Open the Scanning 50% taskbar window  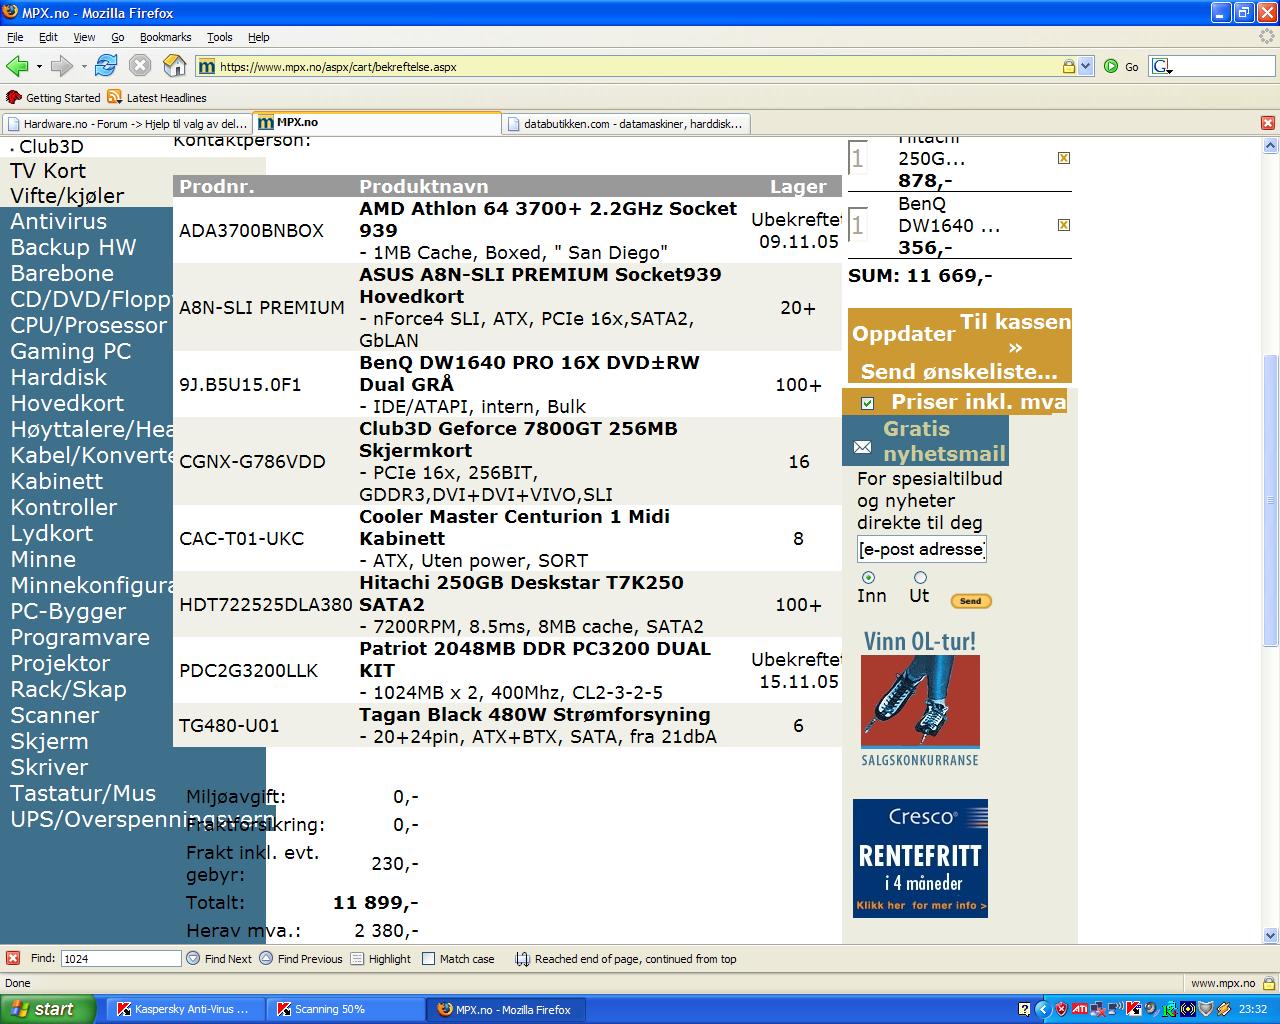(x=345, y=1009)
